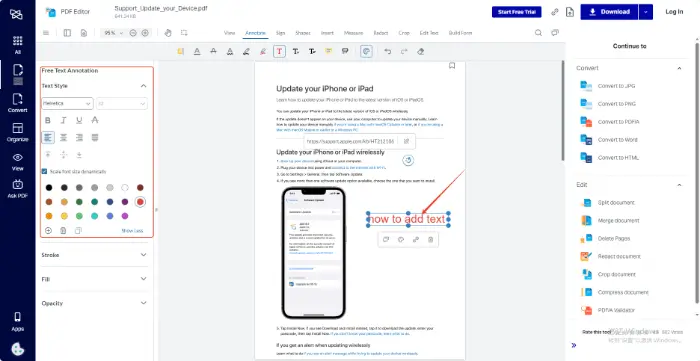Screen dimensions: 700x361
Task: Open the font size dropdown
Action: click(x=121, y=104)
